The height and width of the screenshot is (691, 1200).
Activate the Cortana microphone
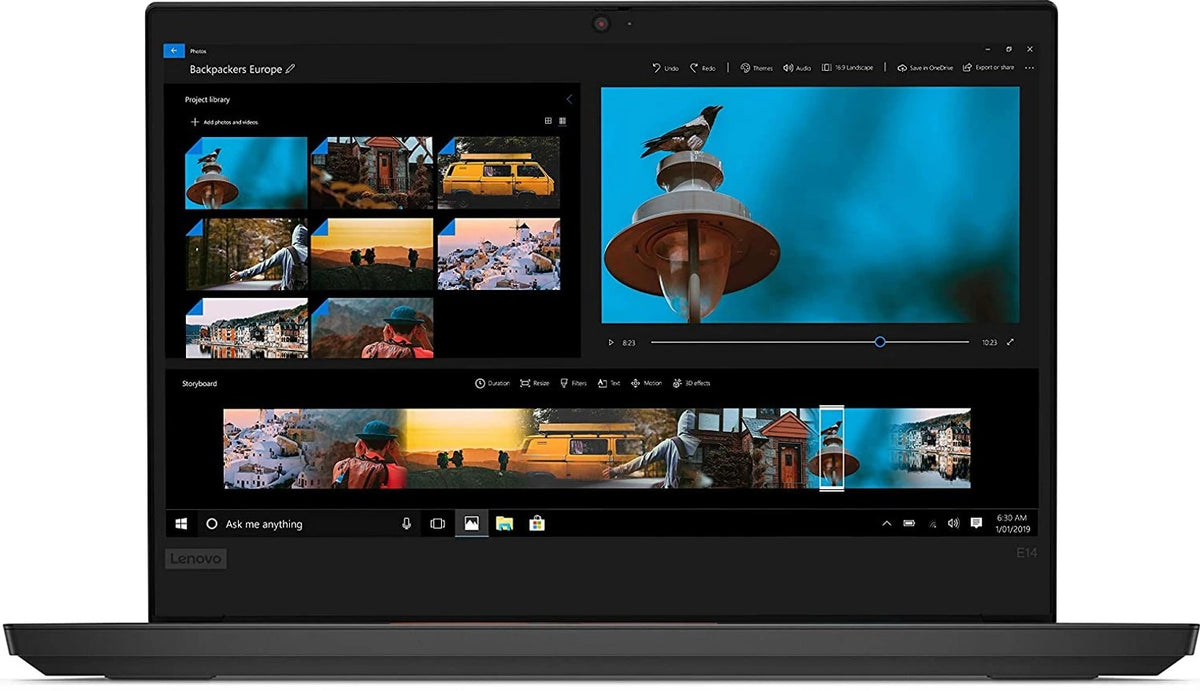point(406,523)
